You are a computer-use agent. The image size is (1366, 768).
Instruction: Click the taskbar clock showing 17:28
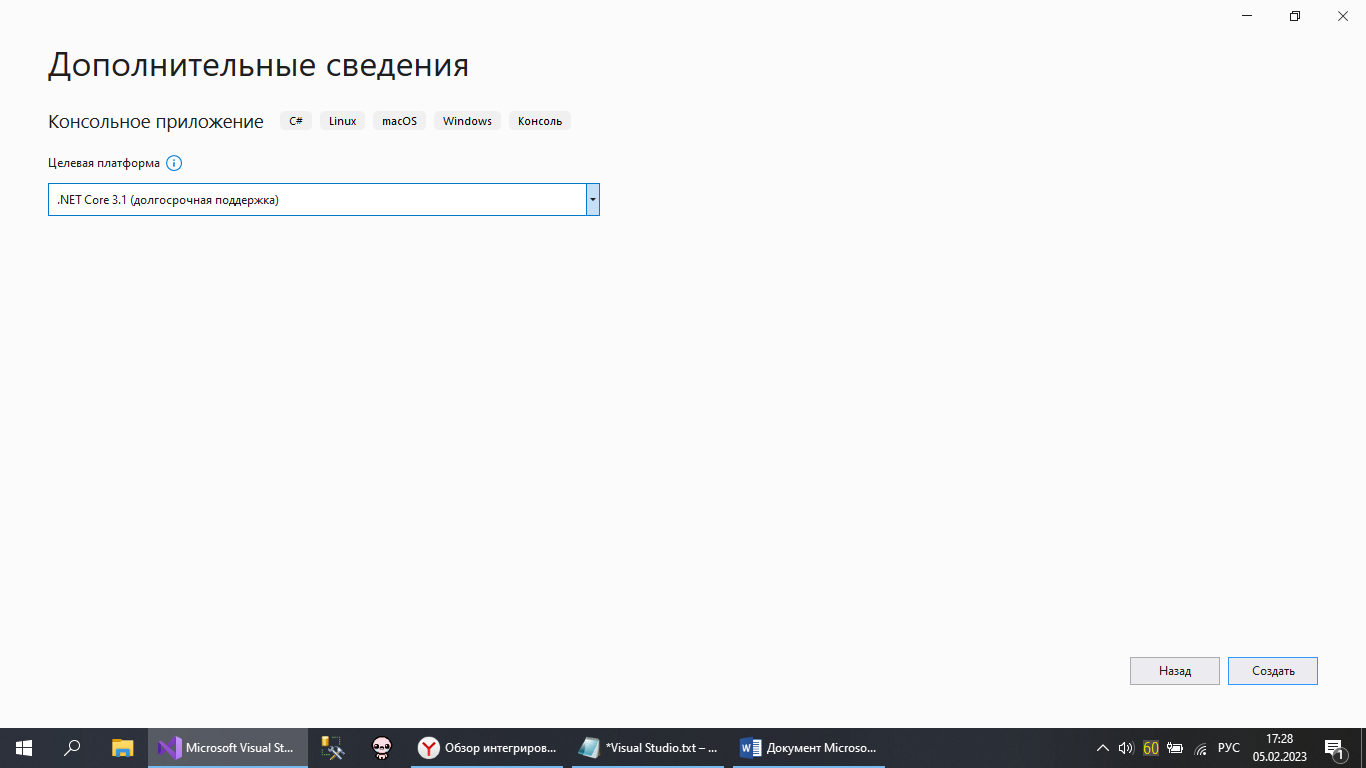[x=1279, y=747]
